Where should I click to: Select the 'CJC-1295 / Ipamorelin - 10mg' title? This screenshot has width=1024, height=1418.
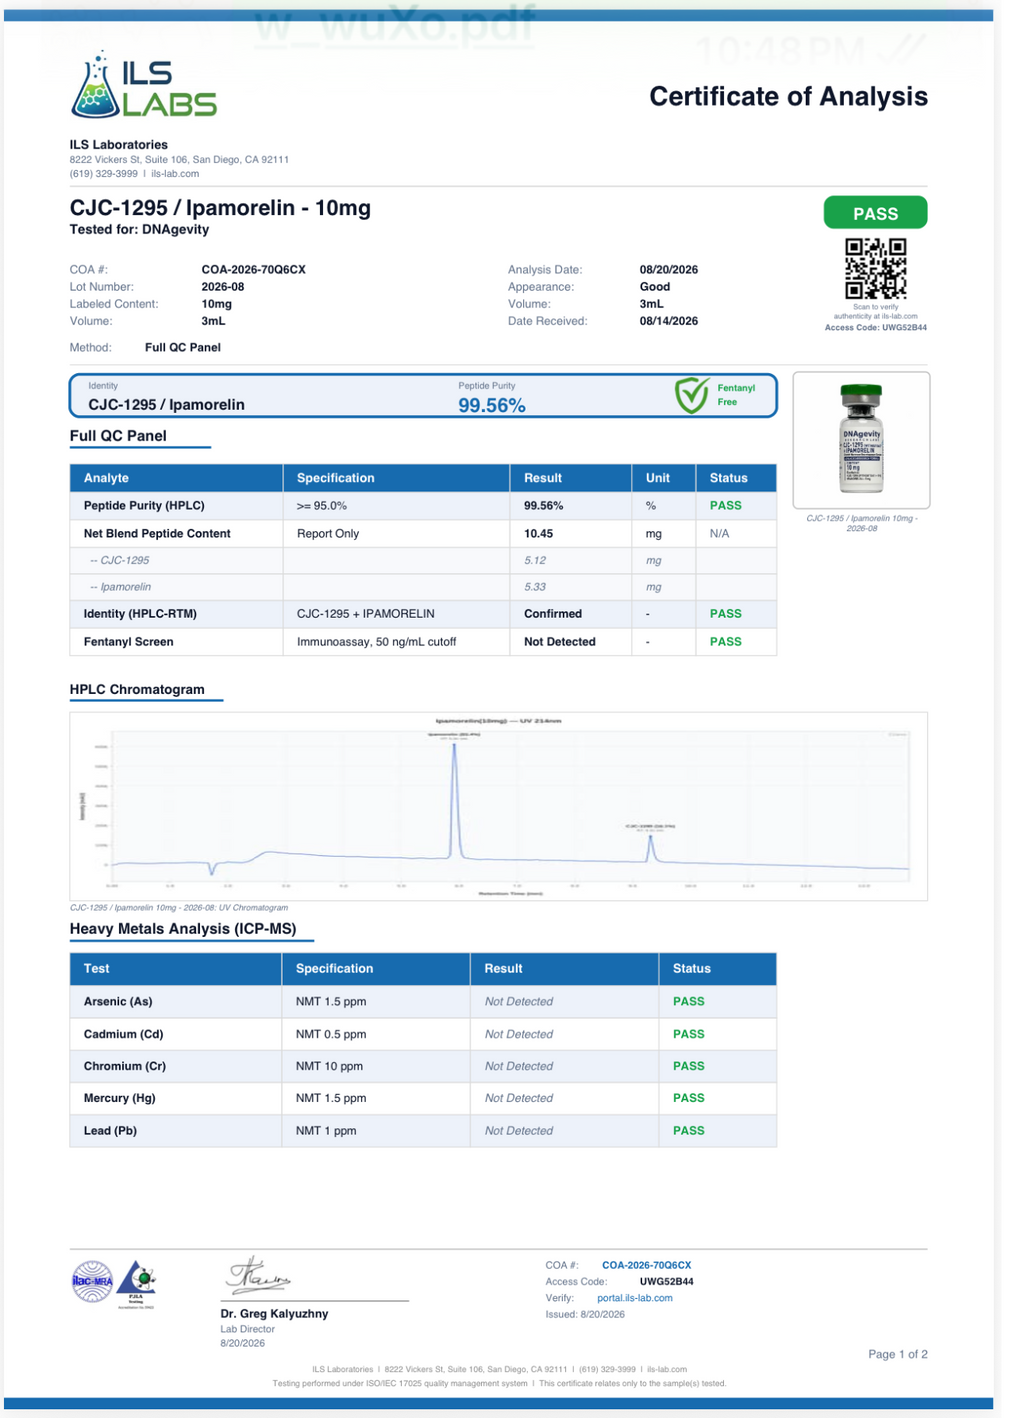click(220, 208)
